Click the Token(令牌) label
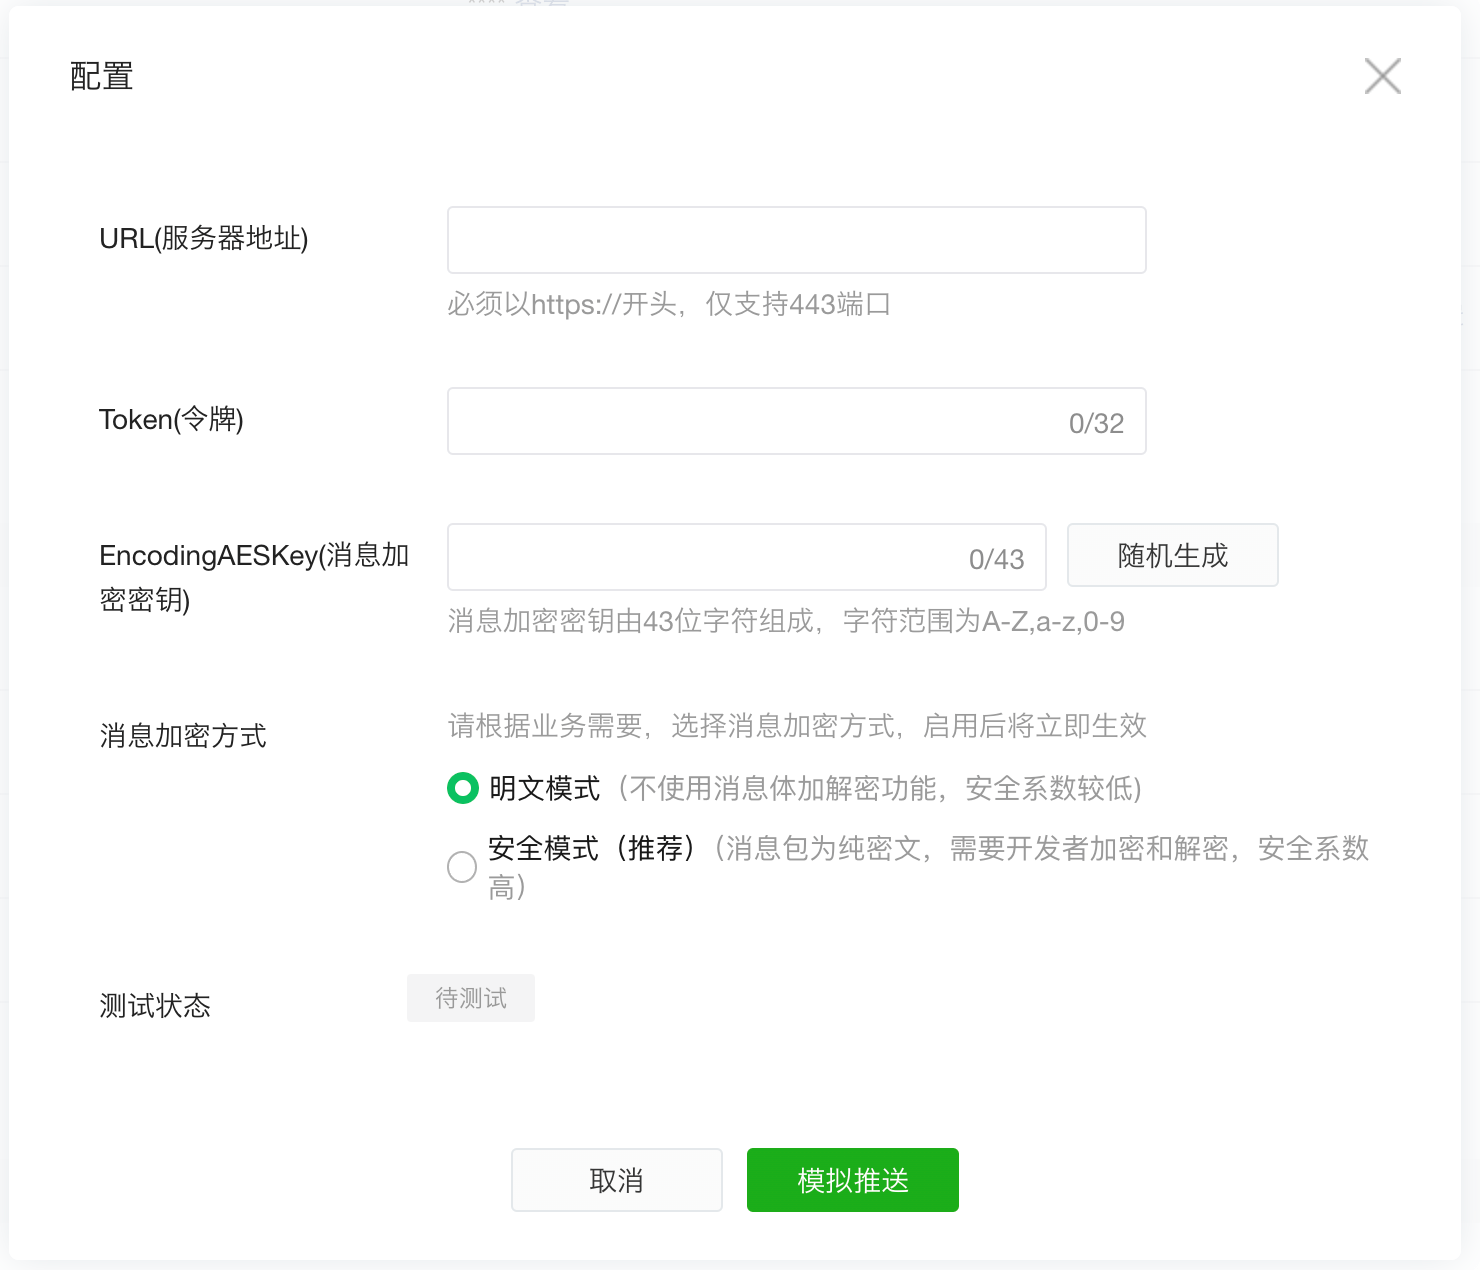1480x1270 pixels. 171,419
